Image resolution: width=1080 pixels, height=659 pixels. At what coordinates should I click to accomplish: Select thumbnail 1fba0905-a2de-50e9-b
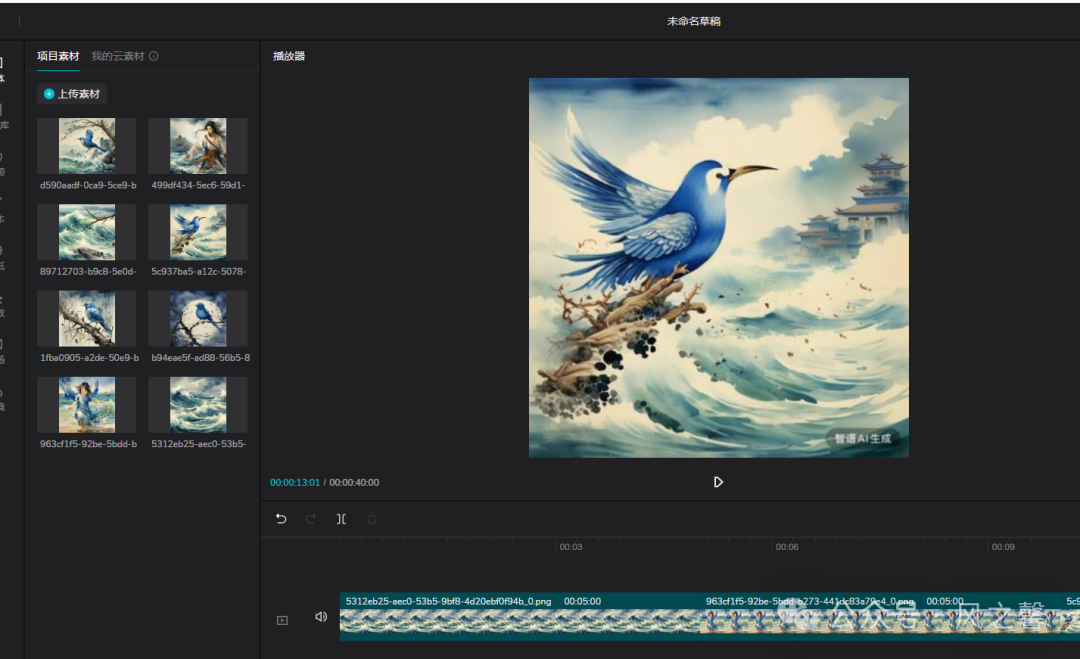coord(87,318)
